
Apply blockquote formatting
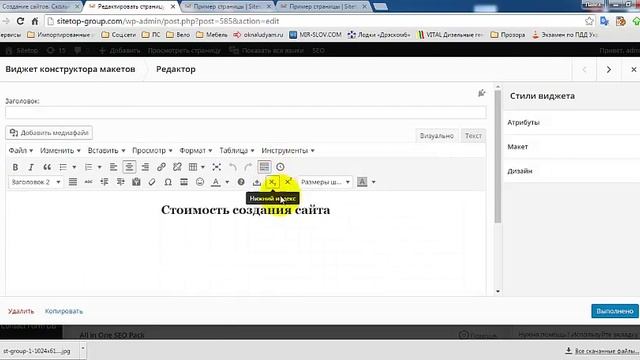(47, 167)
